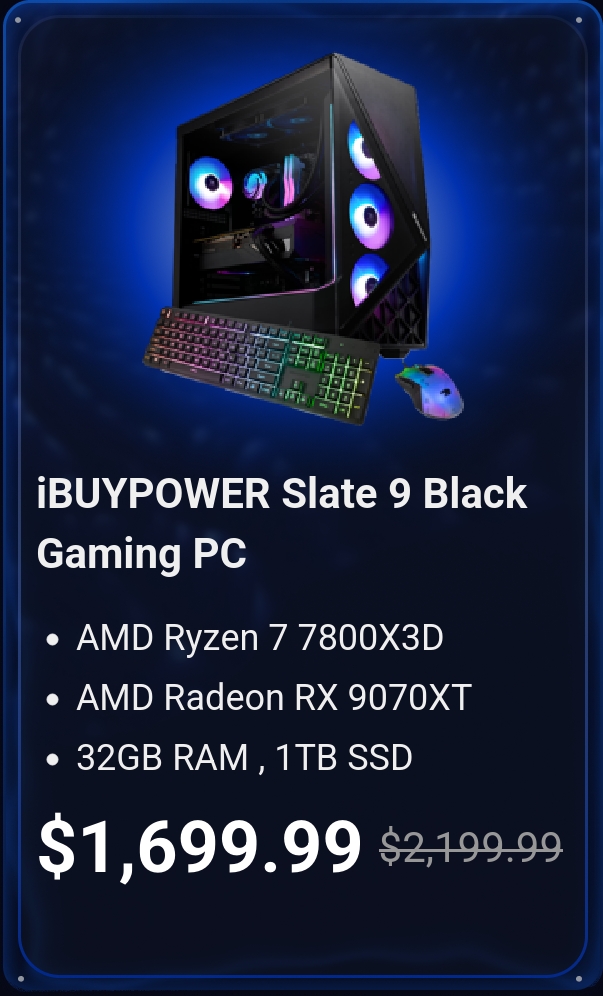
Task: Select the AMD Radeon RX 9070XT spec
Action: point(274,697)
